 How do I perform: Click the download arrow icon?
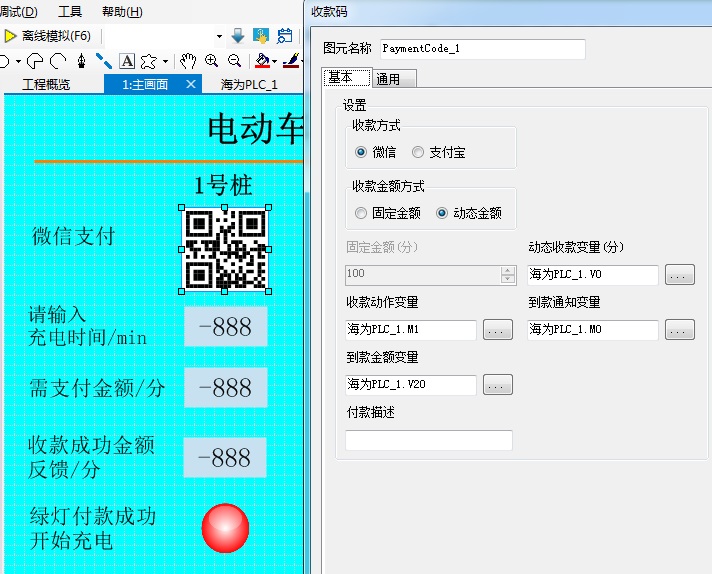(x=238, y=36)
